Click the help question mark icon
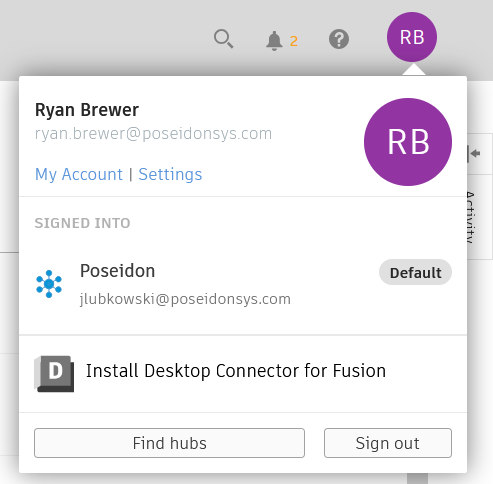This screenshot has width=493, height=484. [x=339, y=39]
